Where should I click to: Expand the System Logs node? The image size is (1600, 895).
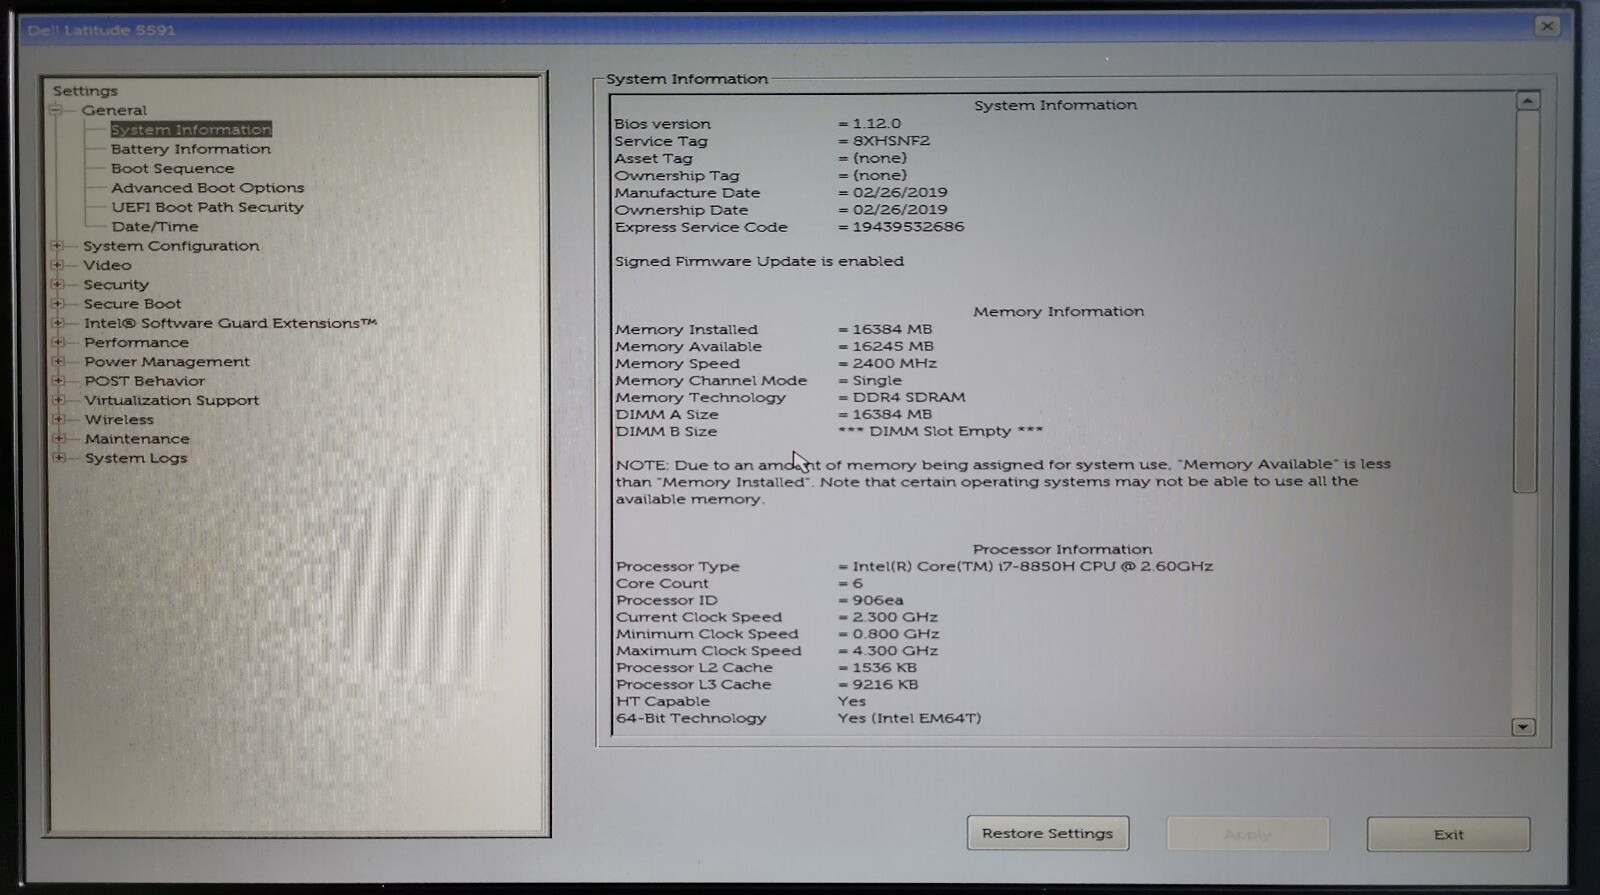click(x=59, y=458)
